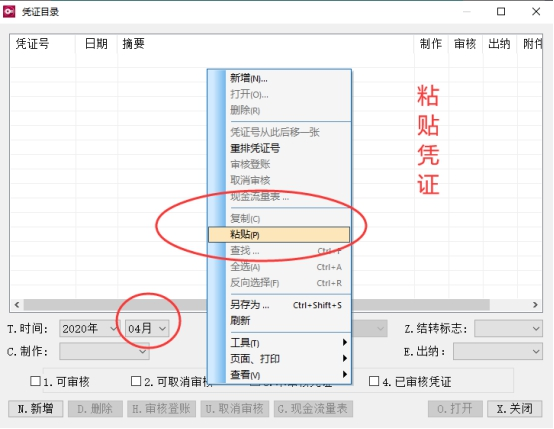This screenshot has width=554, height=429.
Task: Click the app icon in title bar
Action: 9,12
